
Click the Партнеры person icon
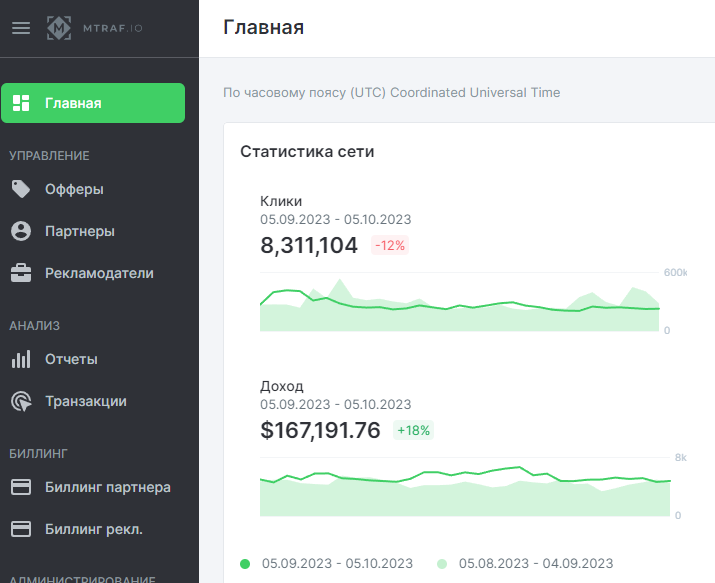tap(21, 231)
